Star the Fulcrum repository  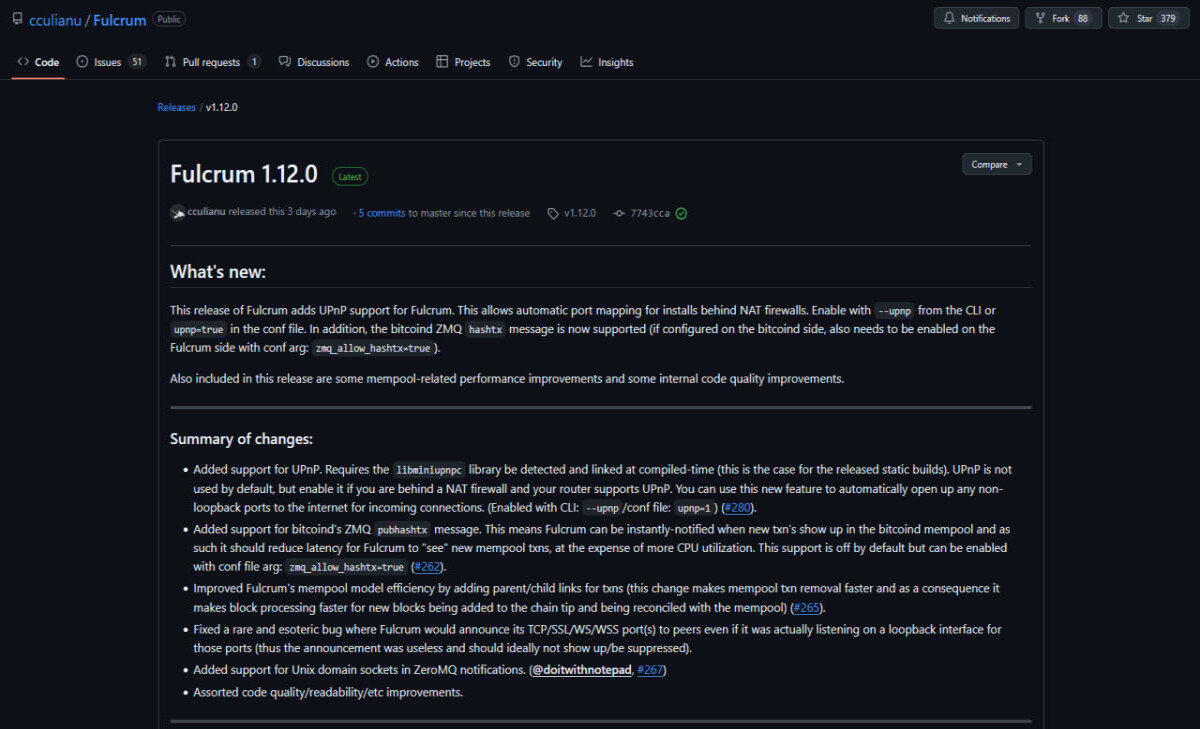1148,18
